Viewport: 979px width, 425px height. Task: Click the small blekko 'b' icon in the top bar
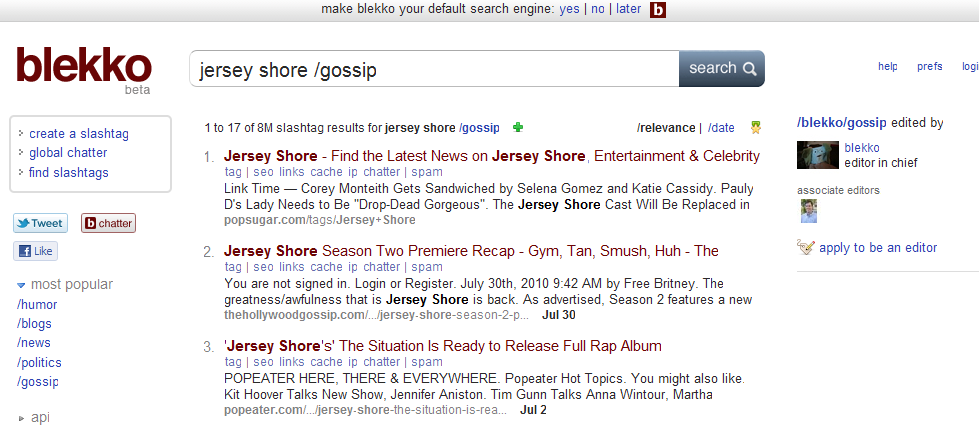coord(658,10)
